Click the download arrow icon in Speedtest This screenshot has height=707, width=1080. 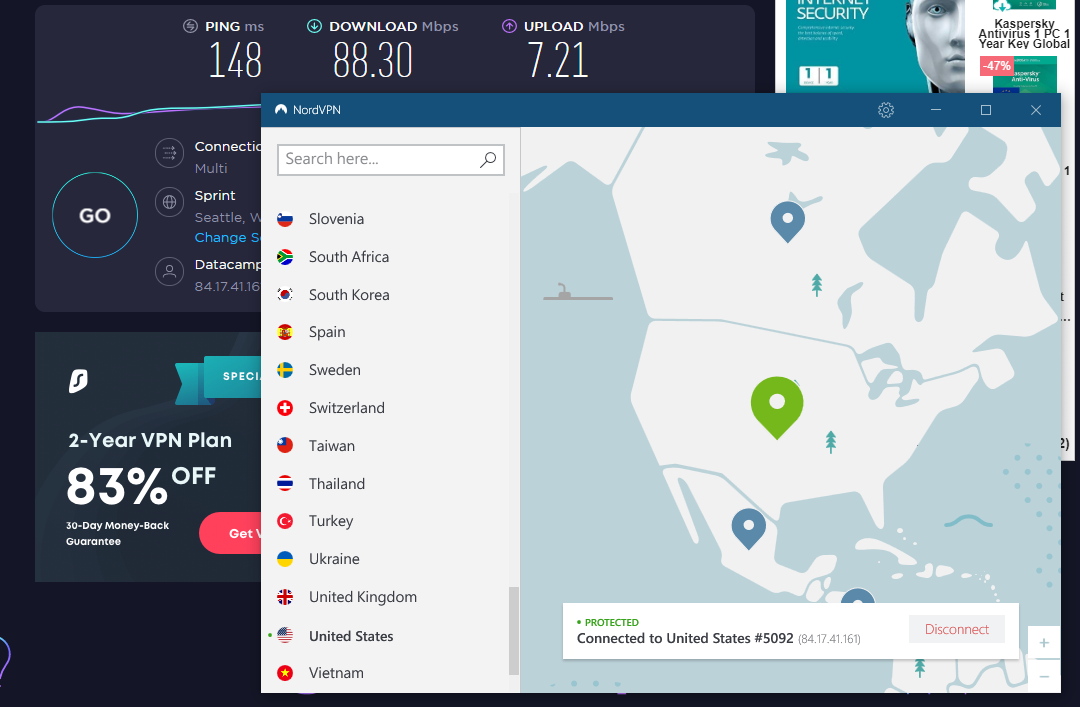click(314, 26)
